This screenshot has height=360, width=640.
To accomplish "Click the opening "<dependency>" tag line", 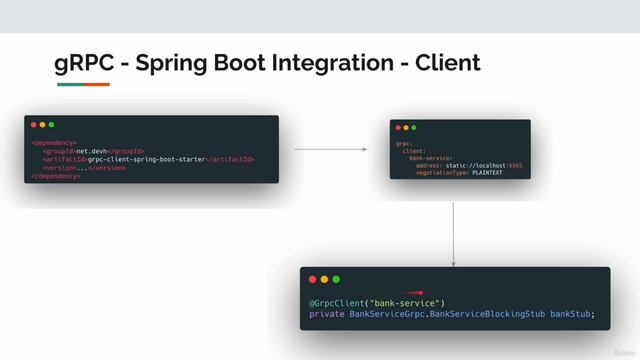I will point(54,143).
